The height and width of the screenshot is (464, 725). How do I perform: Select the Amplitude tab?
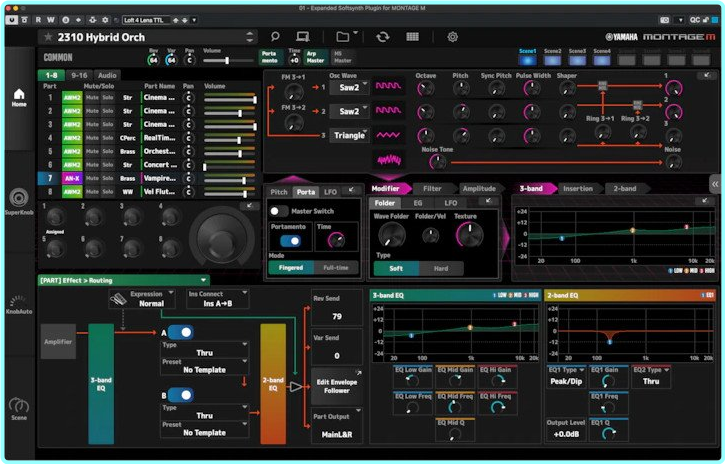[479, 189]
